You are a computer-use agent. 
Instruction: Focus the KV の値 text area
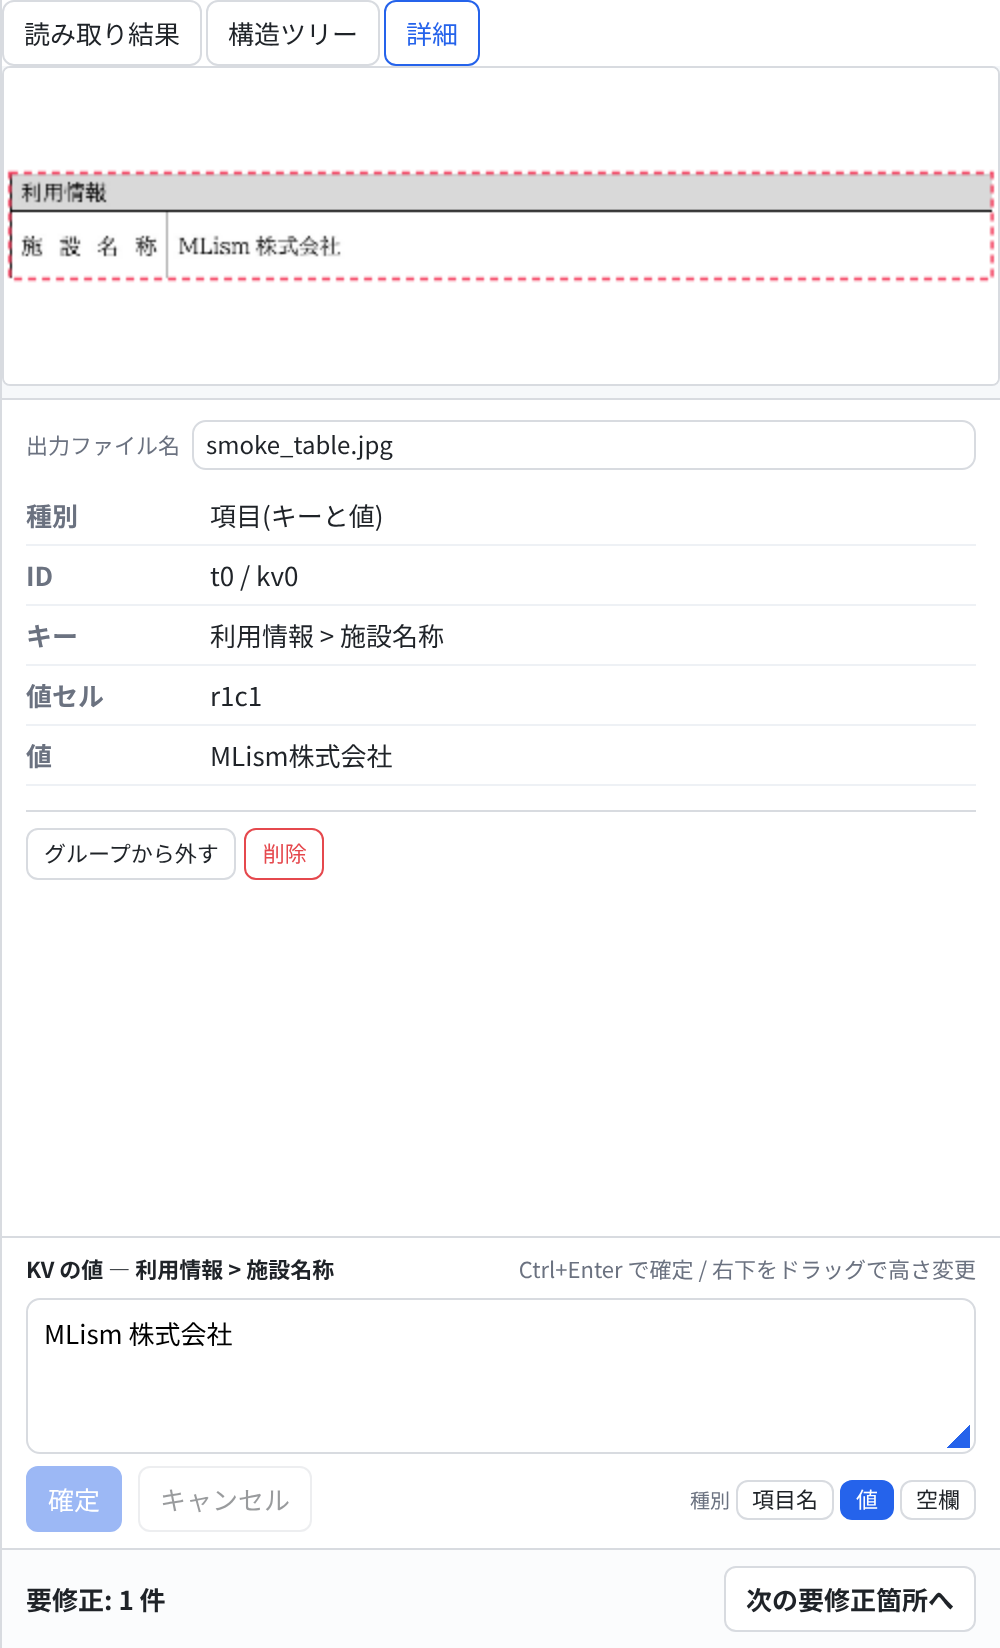tap(501, 1376)
